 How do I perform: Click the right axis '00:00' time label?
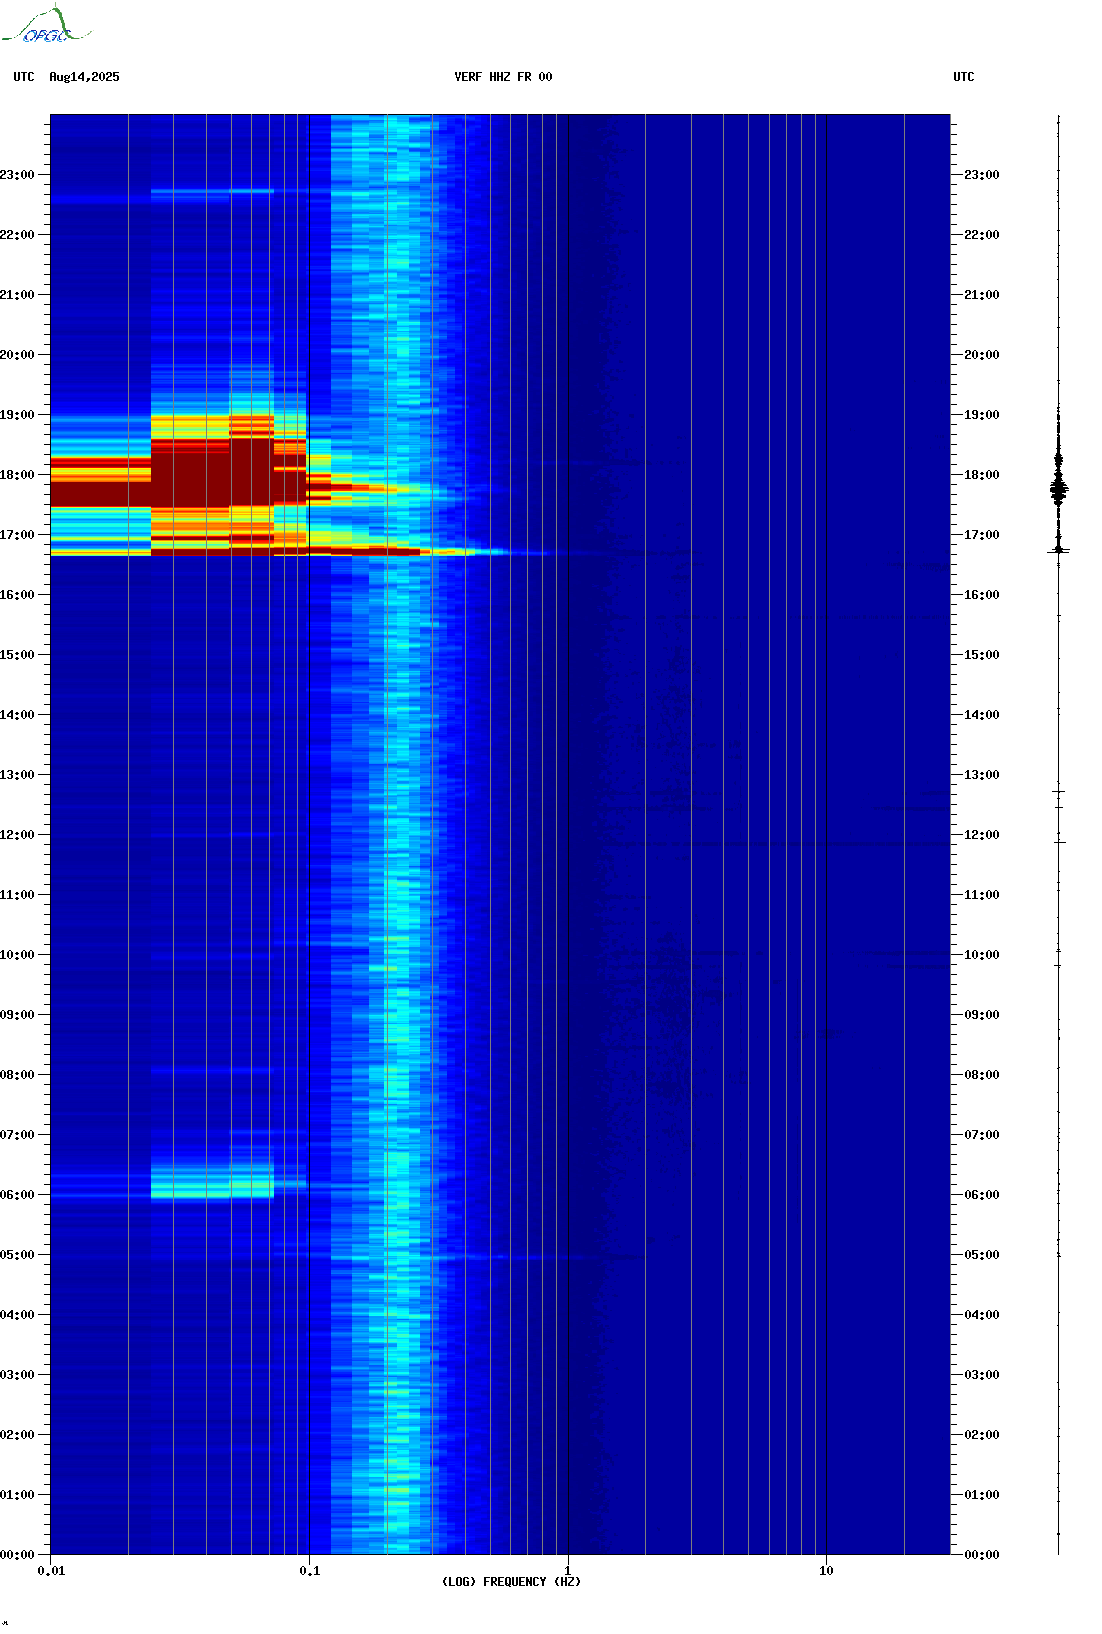click(x=982, y=1555)
